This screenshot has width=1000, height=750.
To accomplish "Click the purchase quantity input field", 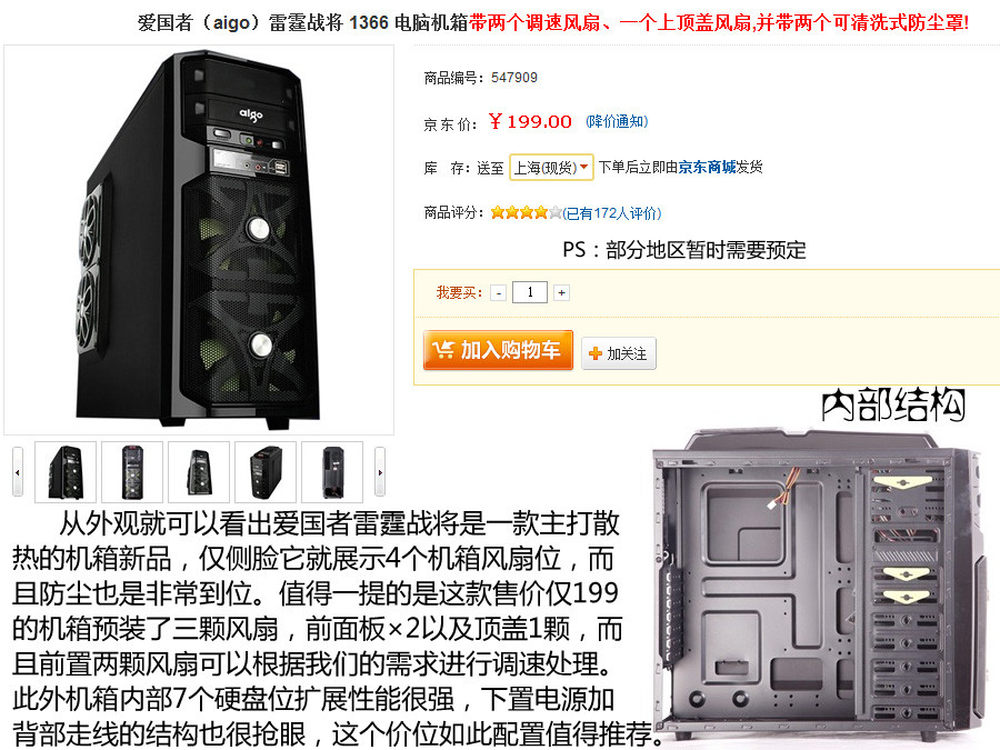I will tap(530, 292).
